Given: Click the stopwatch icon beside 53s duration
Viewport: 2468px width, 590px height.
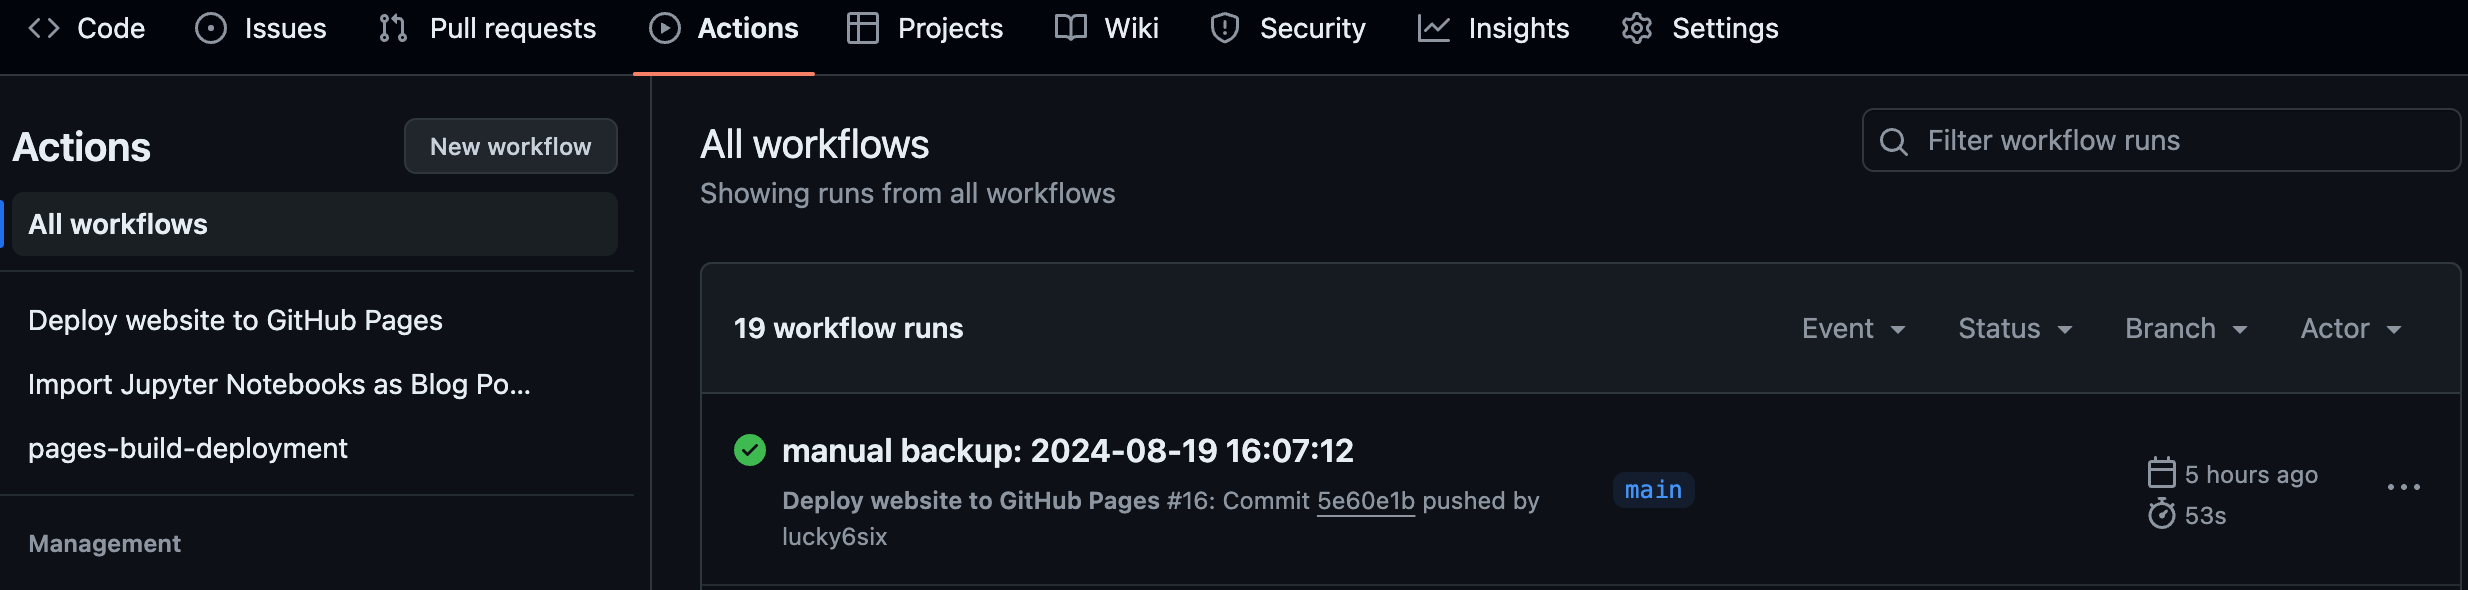Looking at the screenshot, I should (x=2161, y=515).
